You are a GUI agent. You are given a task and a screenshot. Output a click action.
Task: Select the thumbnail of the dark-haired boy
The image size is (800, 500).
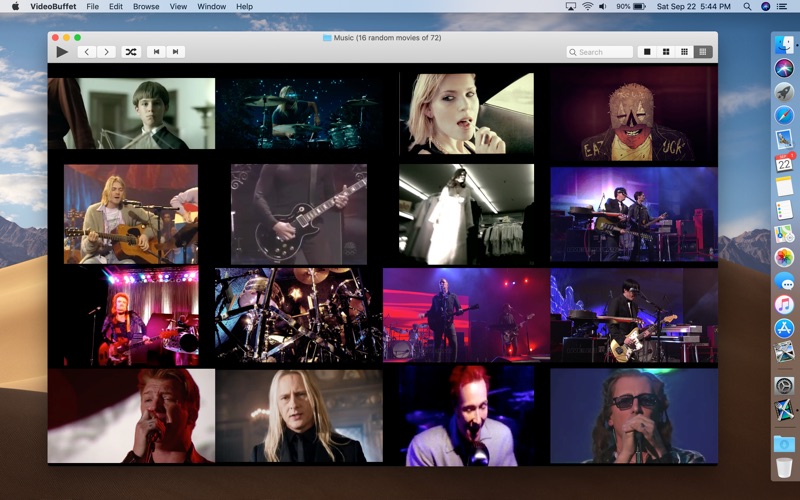pos(131,113)
